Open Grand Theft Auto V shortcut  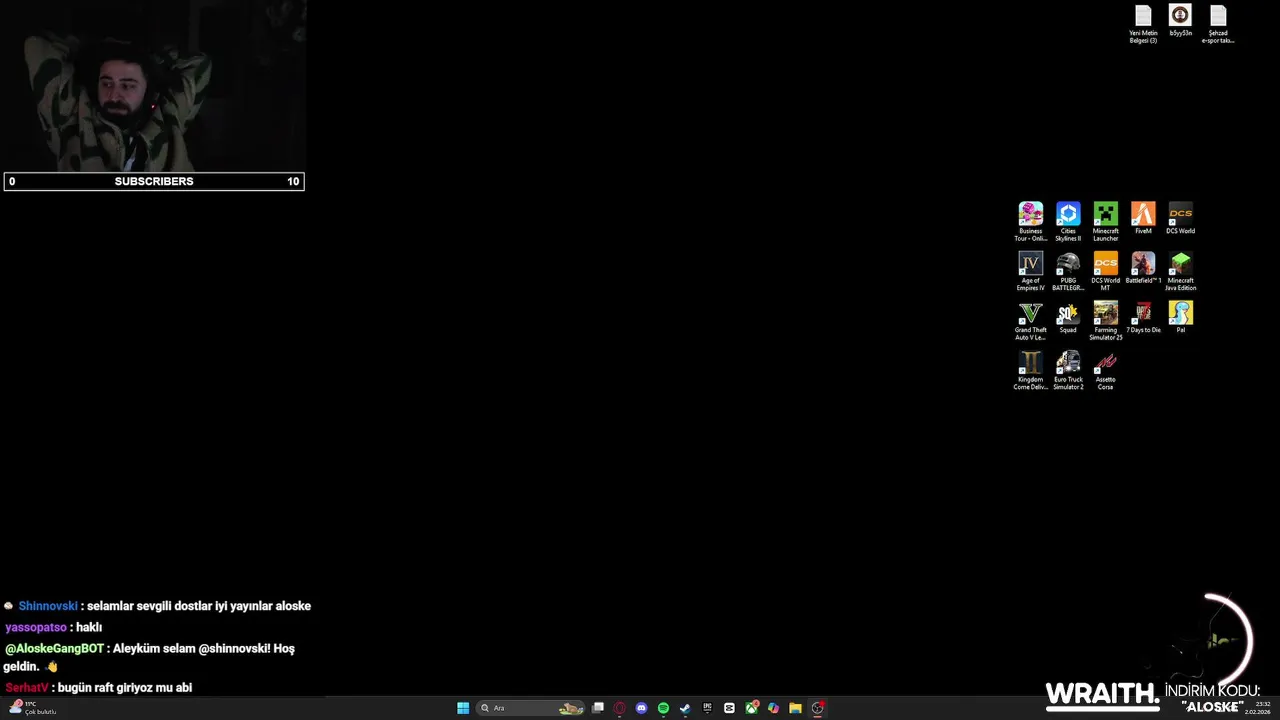pyautogui.click(x=1030, y=321)
